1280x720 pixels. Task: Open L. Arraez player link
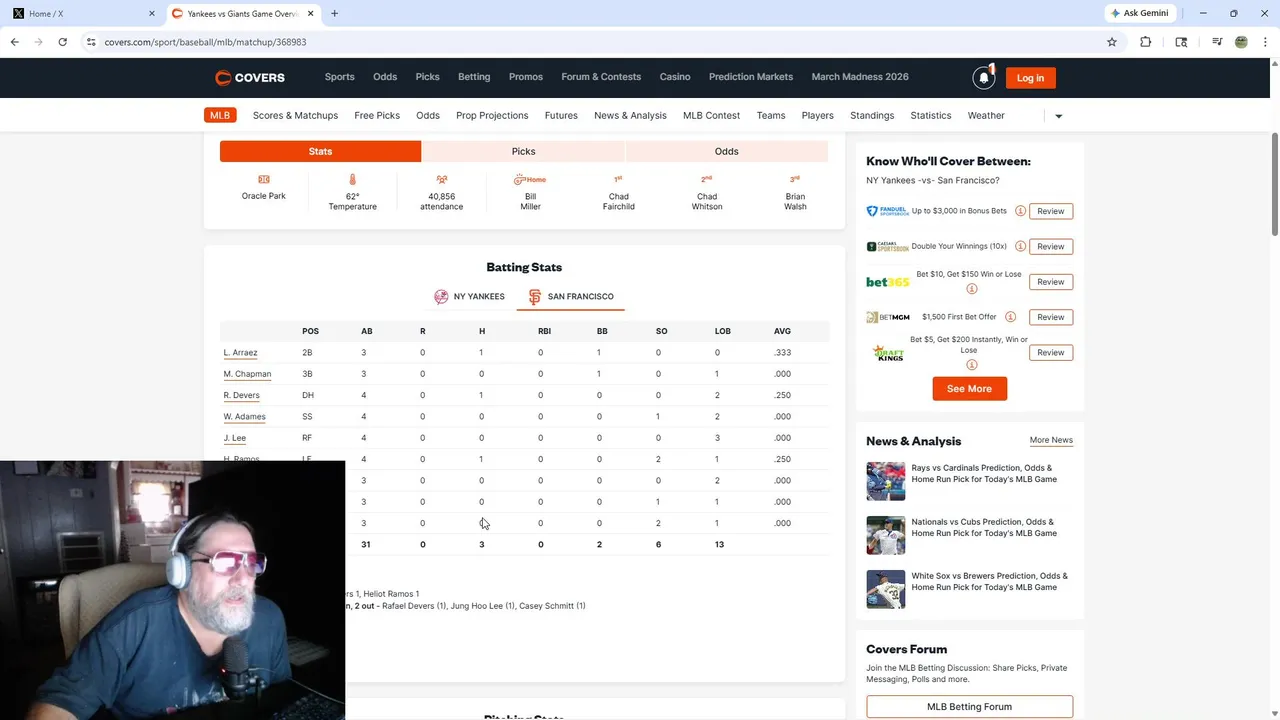click(x=240, y=352)
